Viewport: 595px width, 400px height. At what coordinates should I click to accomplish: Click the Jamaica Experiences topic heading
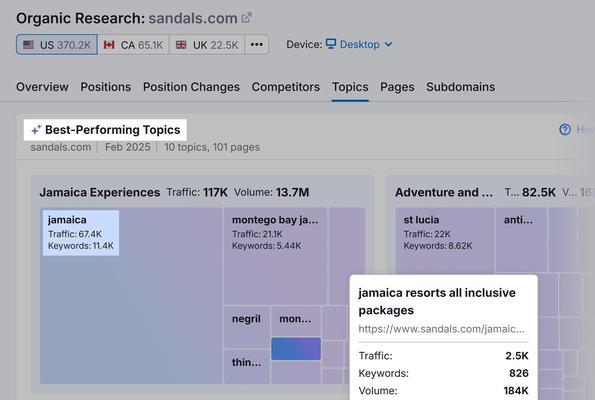pyautogui.click(x=100, y=192)
